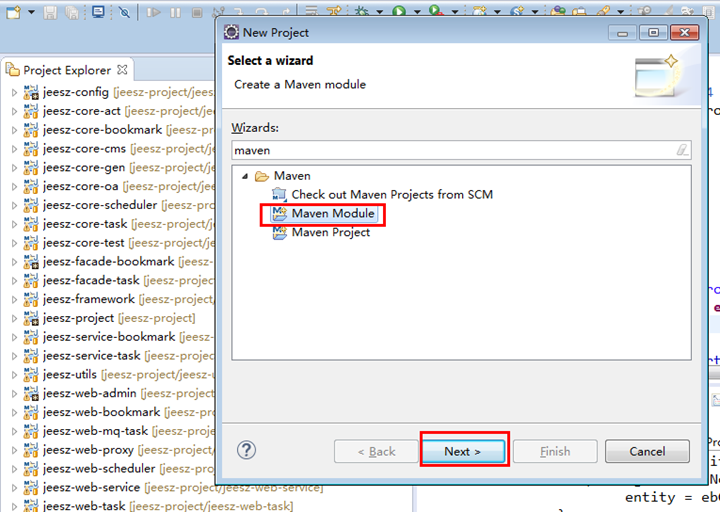Click the Save toolbar icon
This screenshot has height=512, width=723.
coord(50,12)
